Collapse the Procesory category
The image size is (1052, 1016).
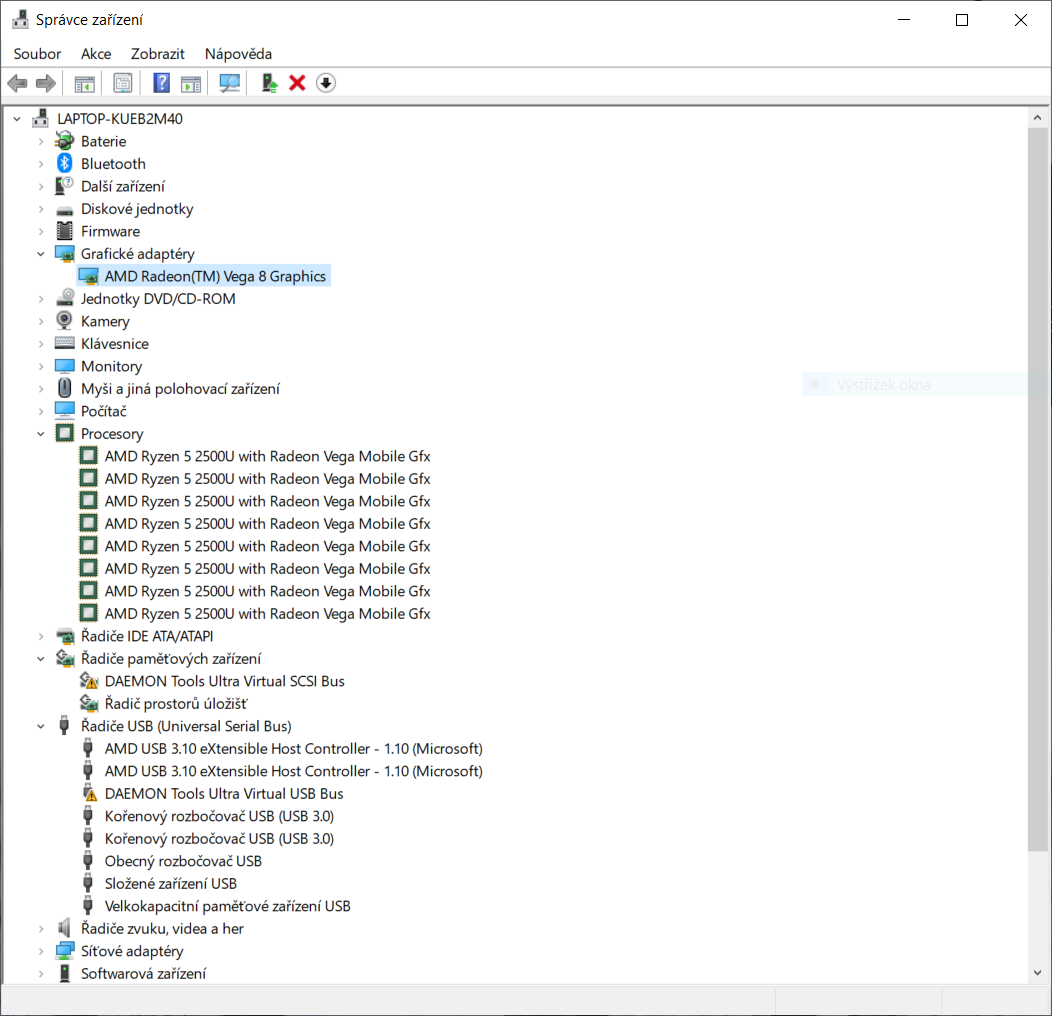coord(41,434)
